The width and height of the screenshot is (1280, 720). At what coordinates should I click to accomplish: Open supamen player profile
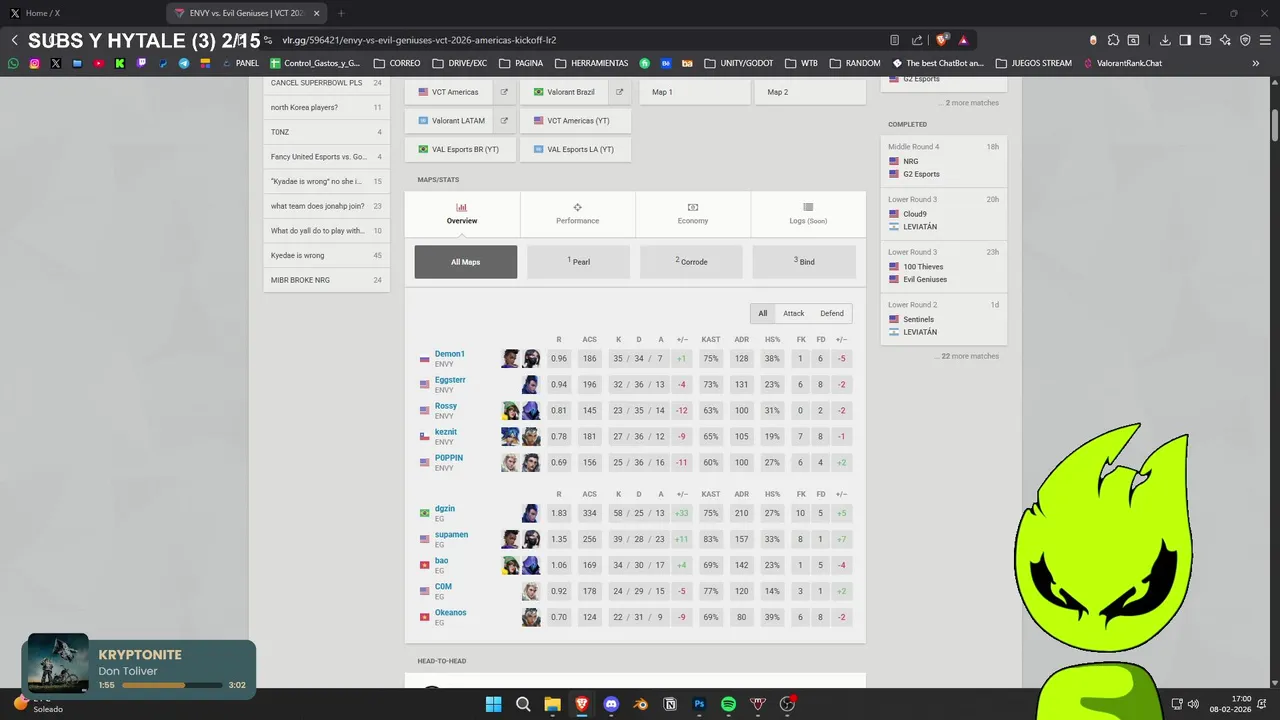click(x=451, y=535)
